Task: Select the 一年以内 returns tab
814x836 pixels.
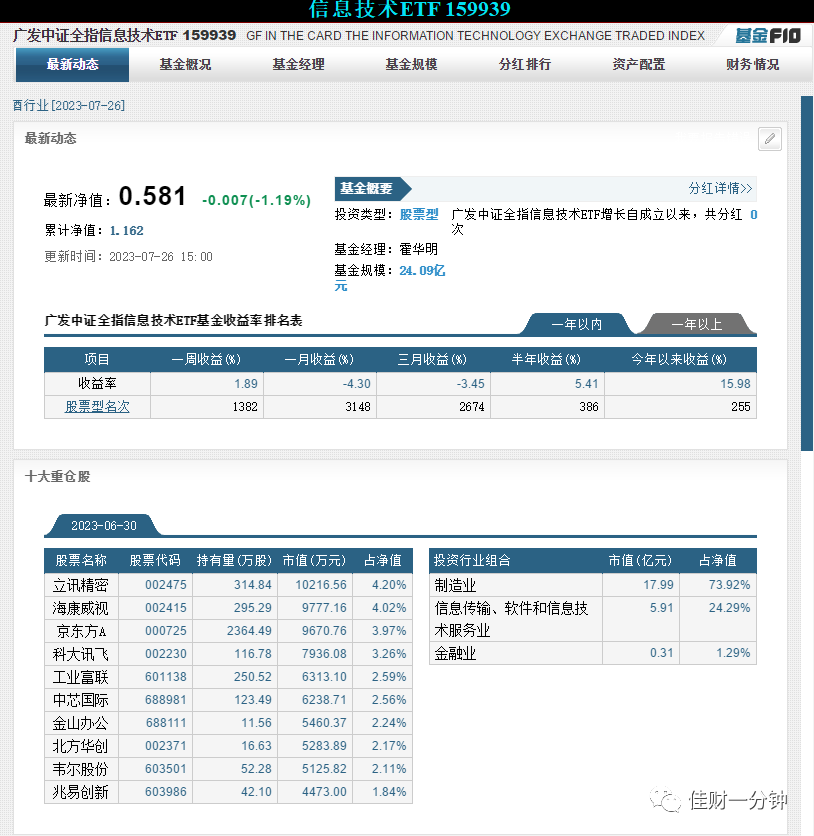Action: pyautogui.click(x=577, y=324)
